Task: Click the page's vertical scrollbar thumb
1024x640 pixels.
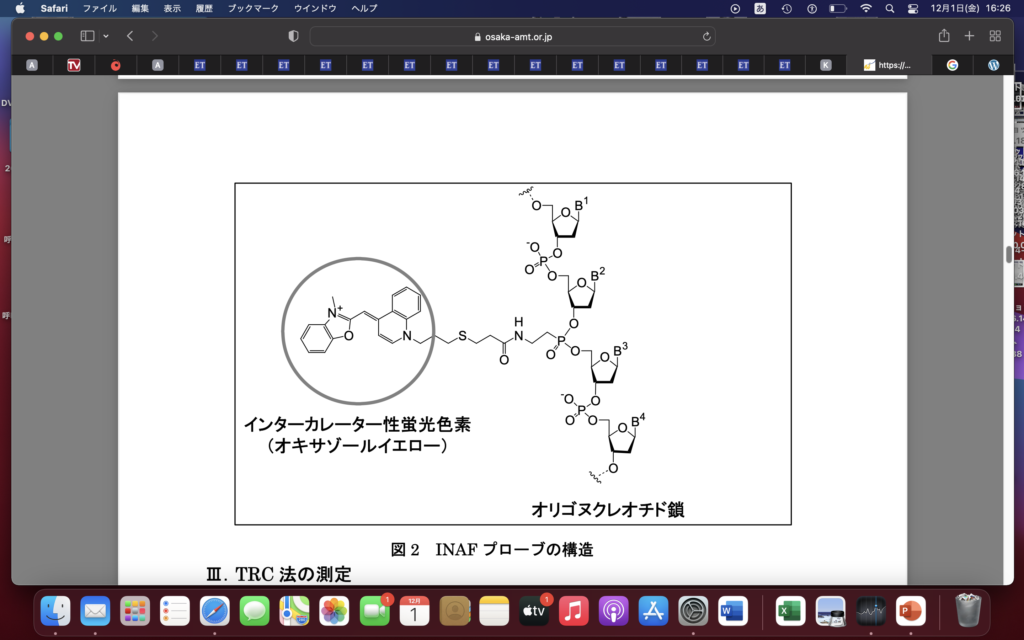Action: [1008, 253]
